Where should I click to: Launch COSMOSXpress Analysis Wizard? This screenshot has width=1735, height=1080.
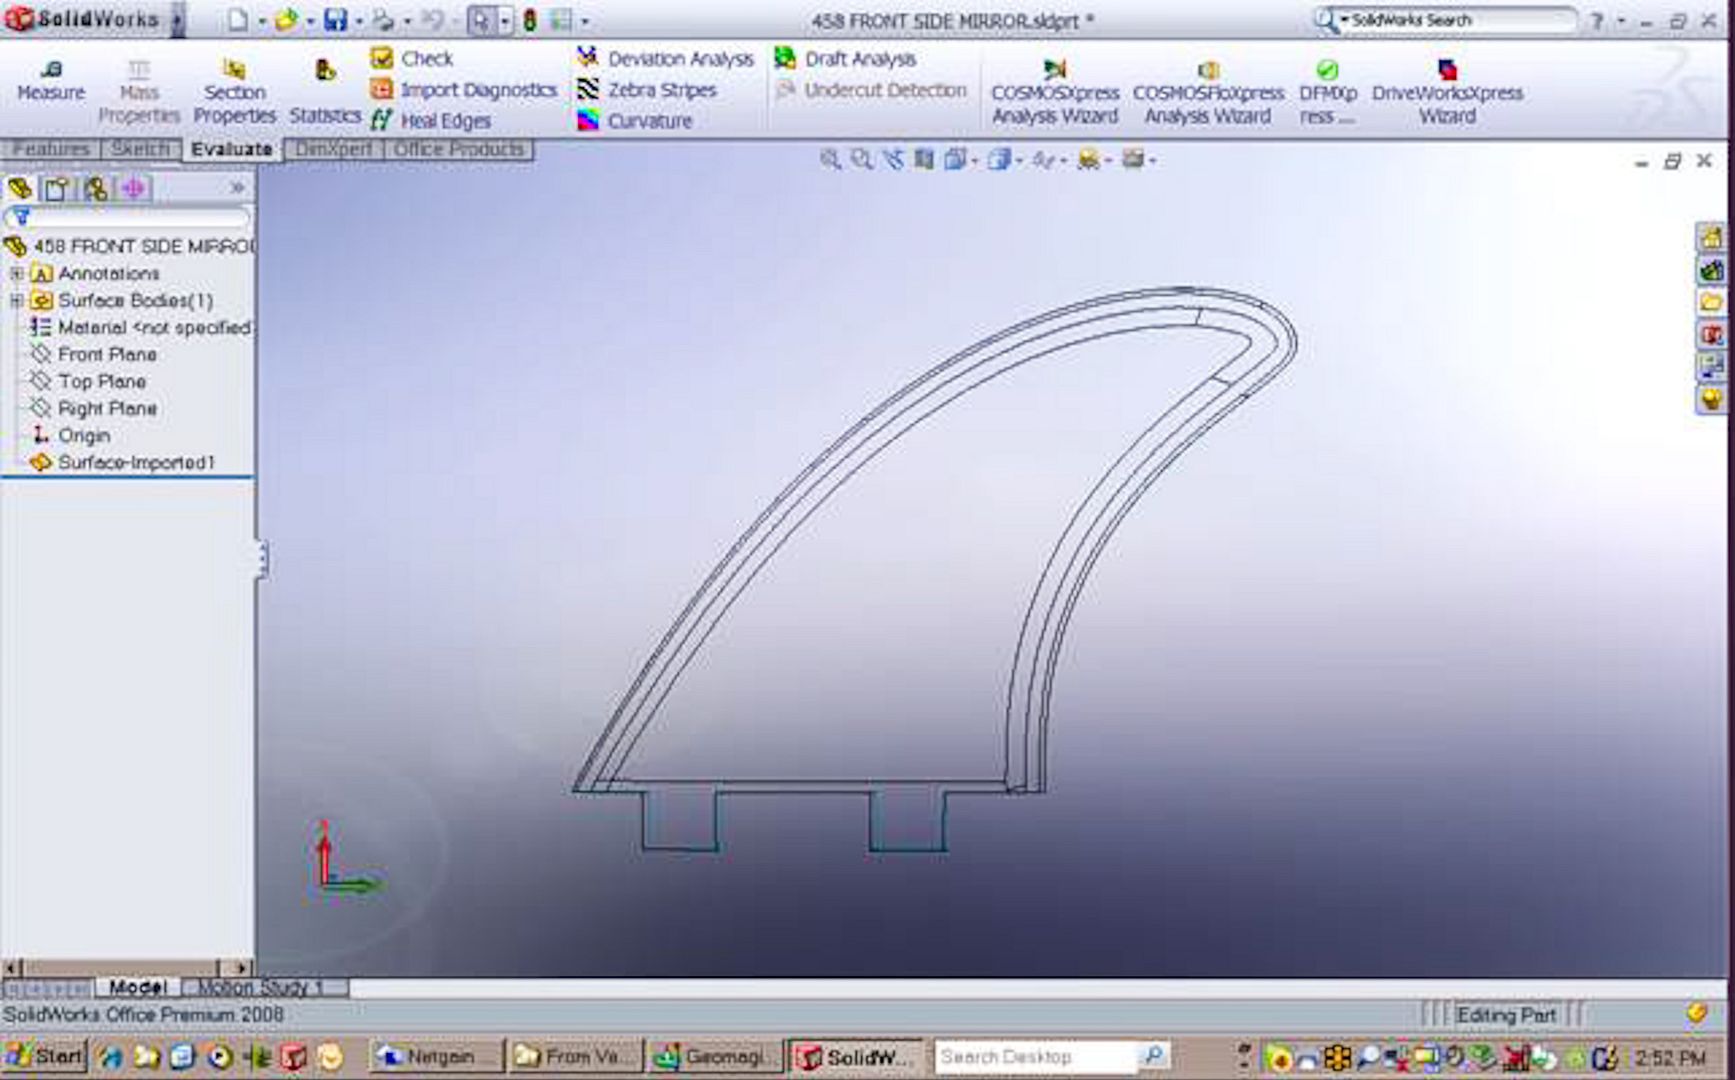click(x=1055, y=92)
